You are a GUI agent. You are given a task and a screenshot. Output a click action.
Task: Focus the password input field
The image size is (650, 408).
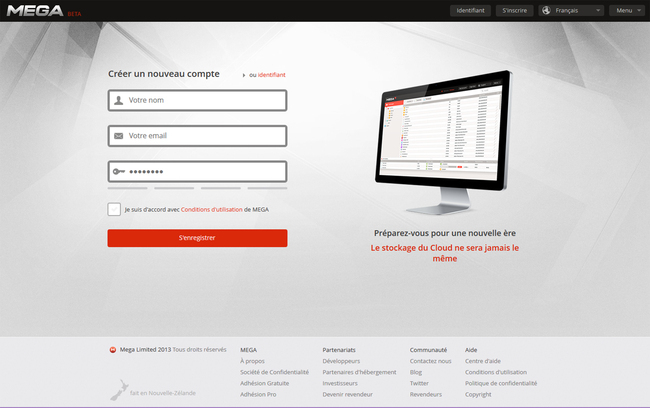pos(197,172)
